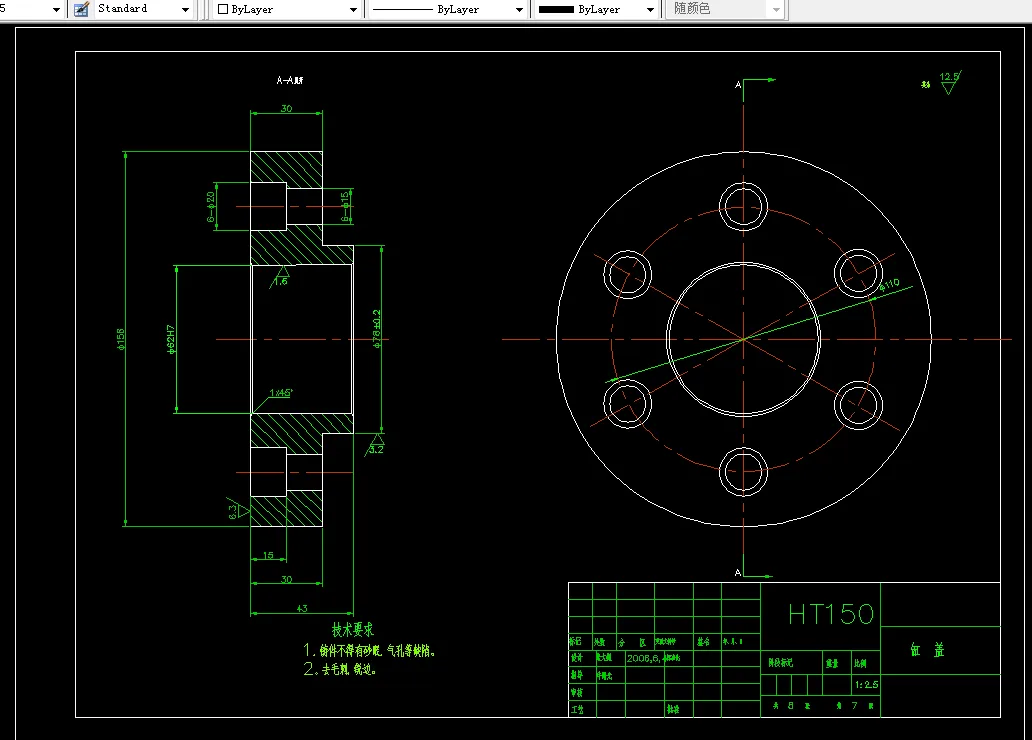Select the 2006,6 date cell
Image resolution: width=1032 pixels, height=740 pixels.
[644, 658]
